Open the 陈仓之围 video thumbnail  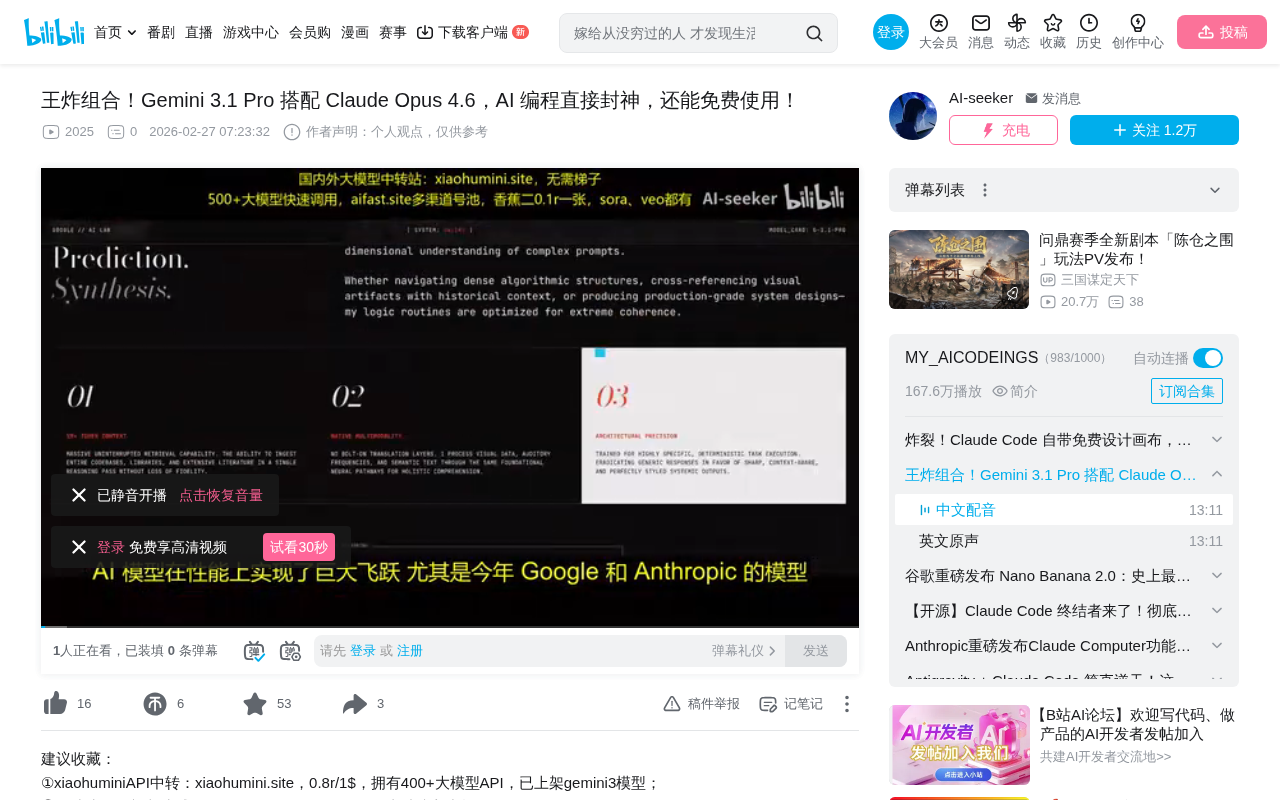coord(959,269)
